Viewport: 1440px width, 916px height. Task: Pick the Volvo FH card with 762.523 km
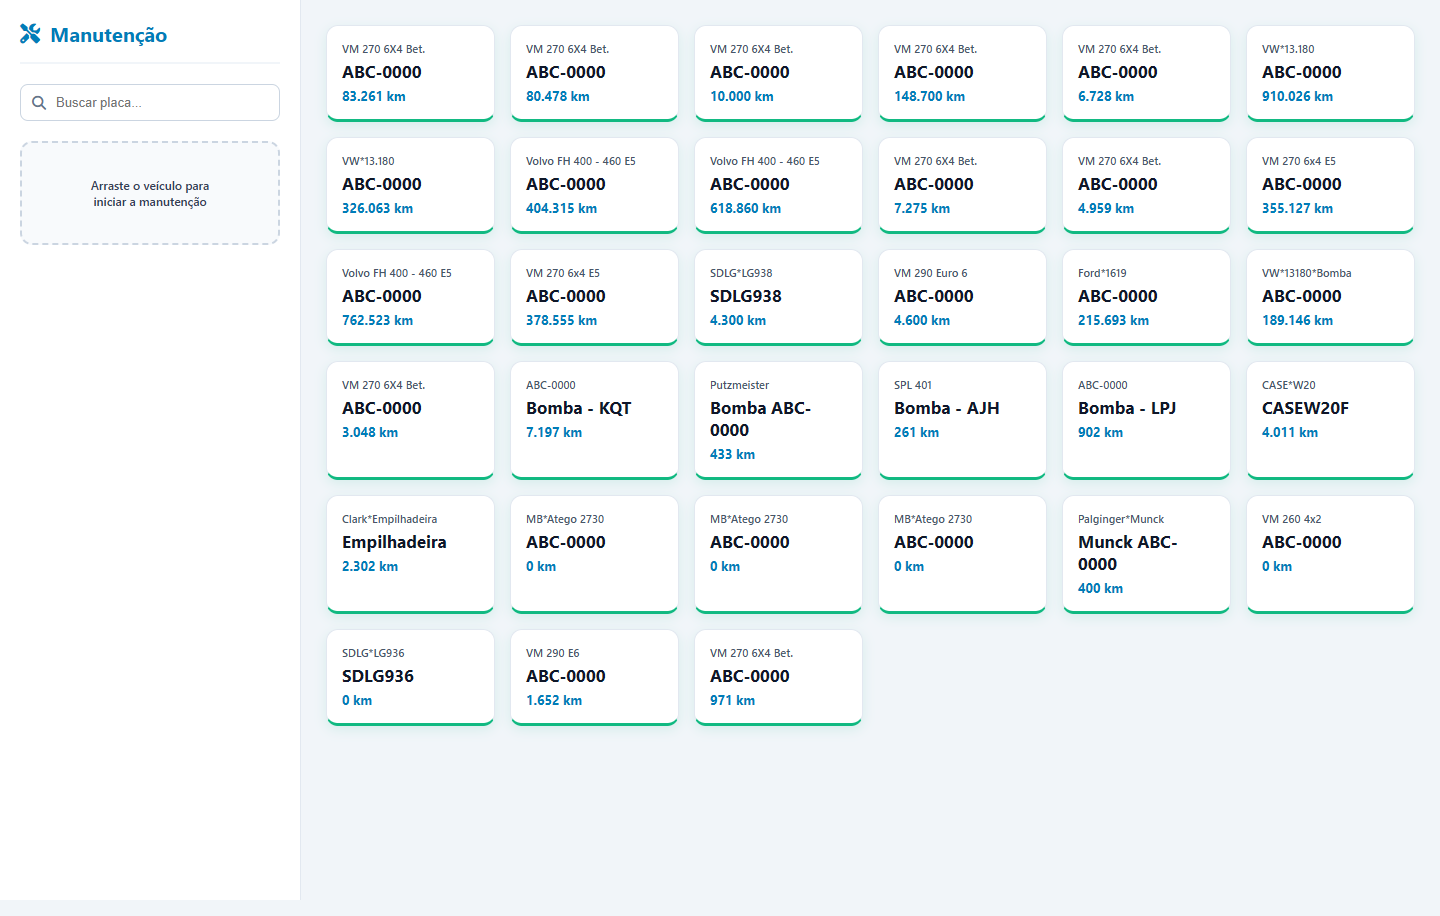(x=410, y=298)
